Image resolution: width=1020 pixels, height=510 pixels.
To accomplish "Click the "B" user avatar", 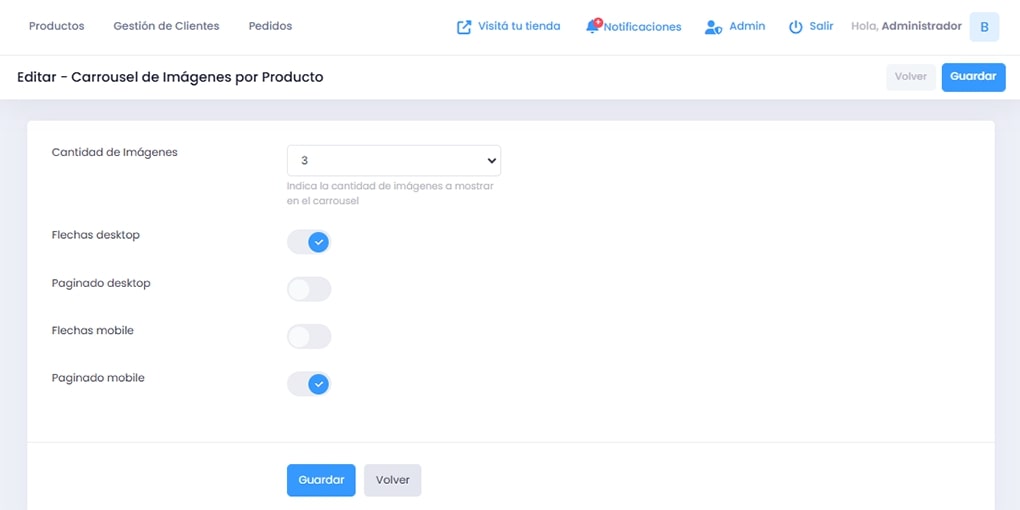I will coord(984,27).
